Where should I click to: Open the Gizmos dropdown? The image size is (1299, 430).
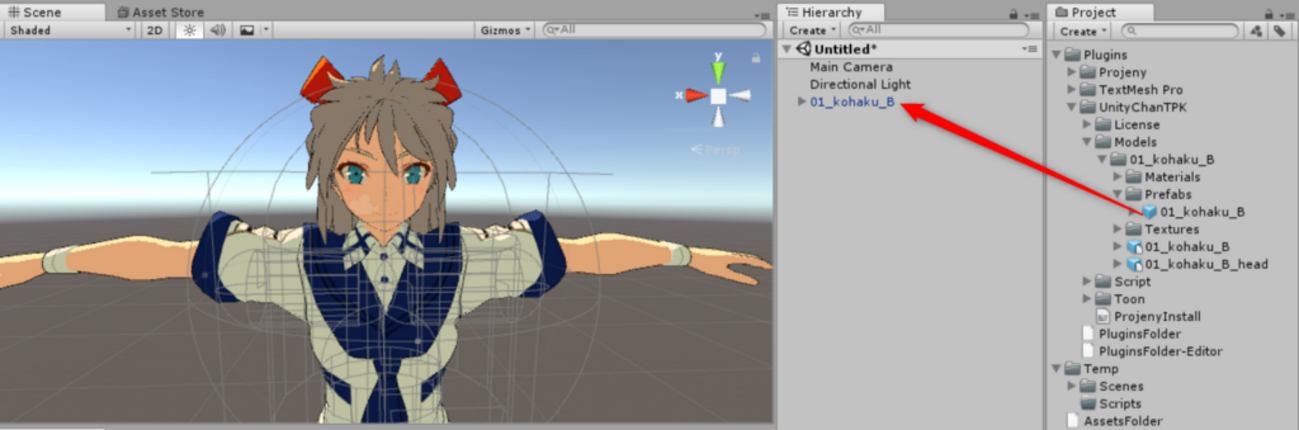coord(505,30)
